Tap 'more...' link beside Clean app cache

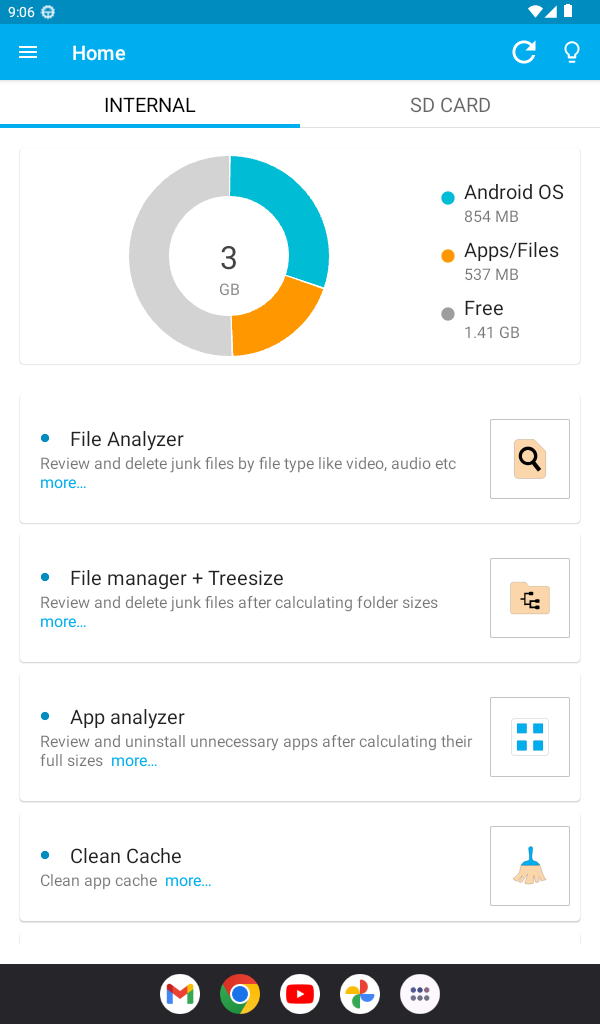tap(188, 881)
